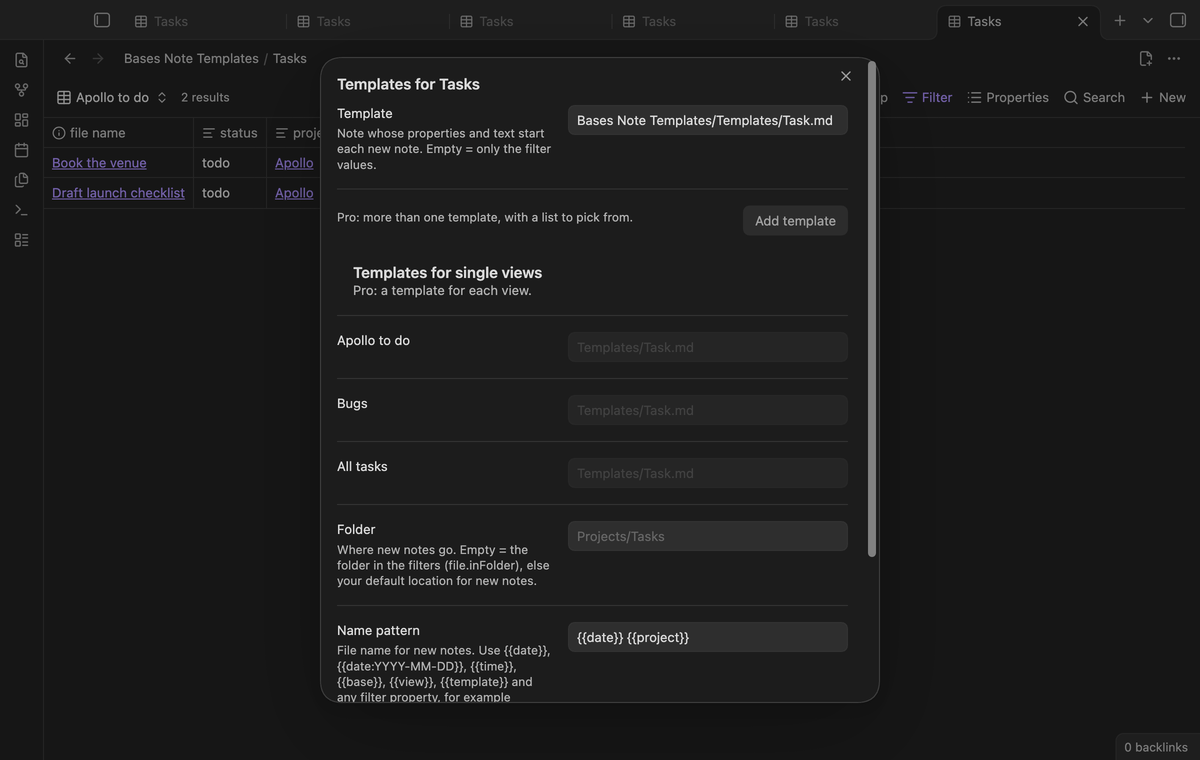Click todo status in Book the venue row

(216, 163)
